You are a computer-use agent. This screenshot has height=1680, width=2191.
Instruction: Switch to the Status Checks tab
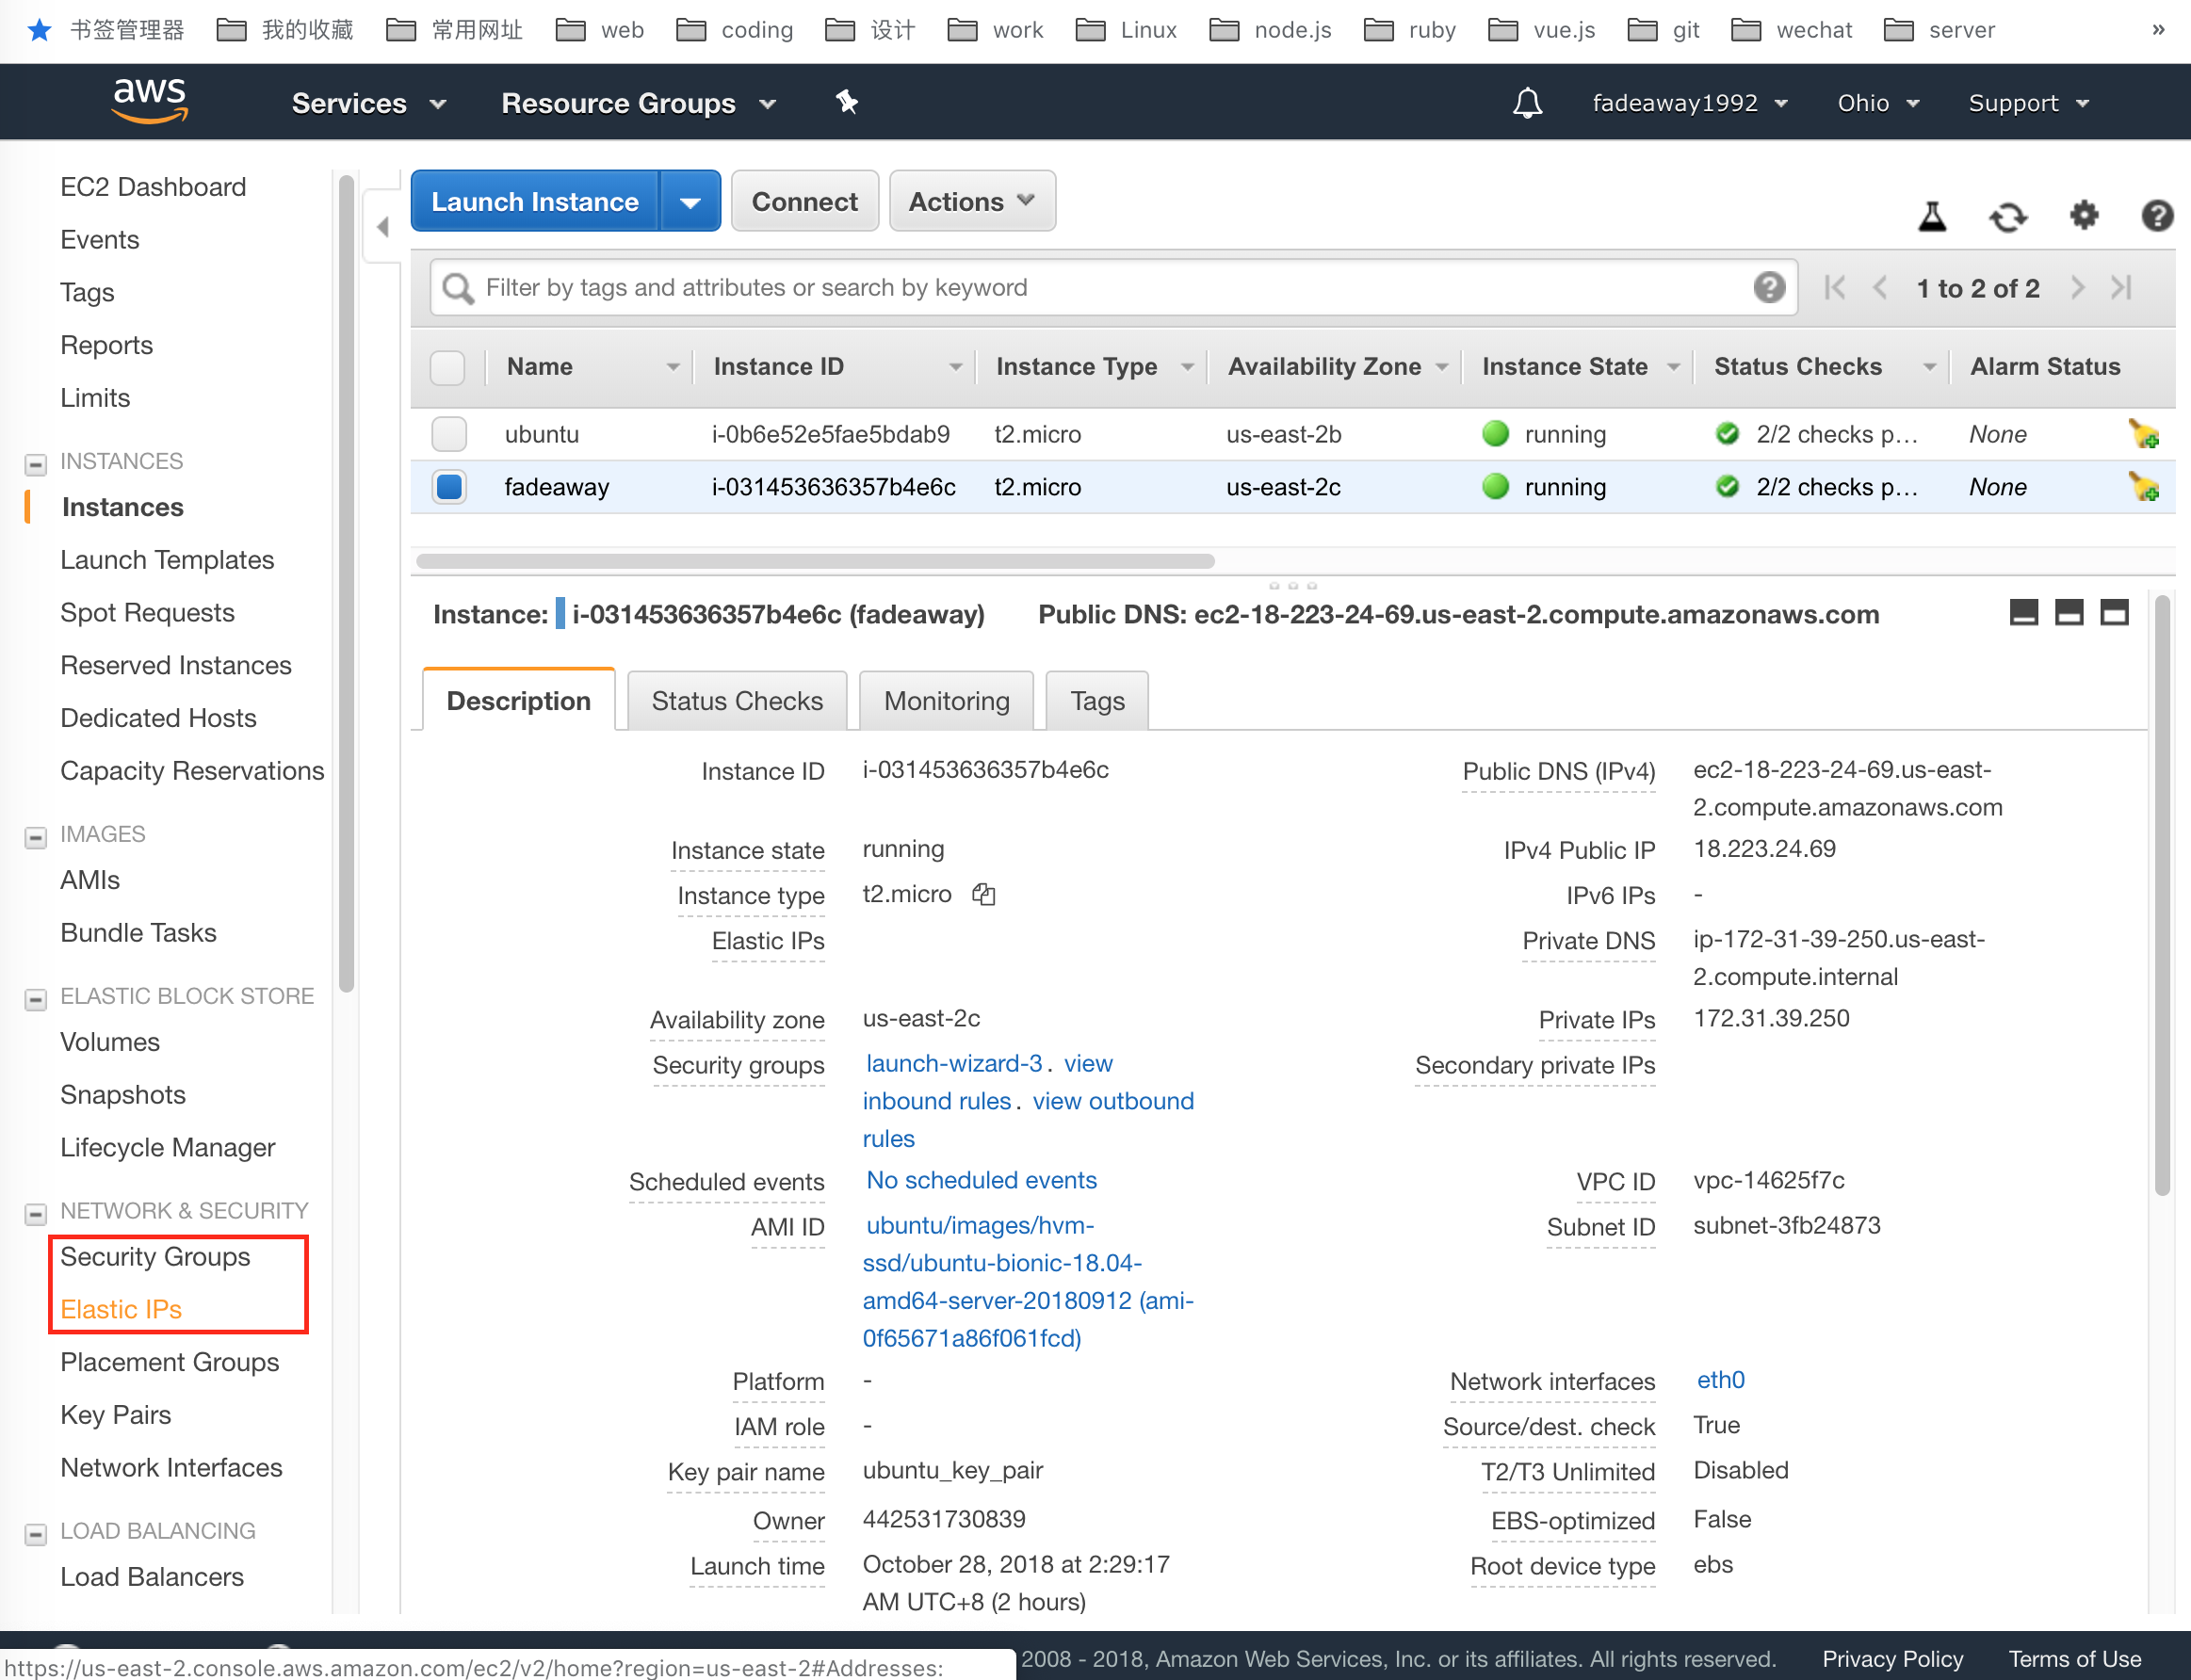click(737, 701)
